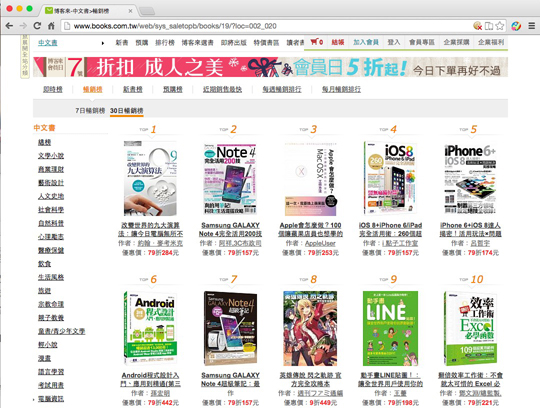The width and height of the screenshot is (540, 408).
Task: Expand the vertical all-site categories tab
Action: pos(25,56)
